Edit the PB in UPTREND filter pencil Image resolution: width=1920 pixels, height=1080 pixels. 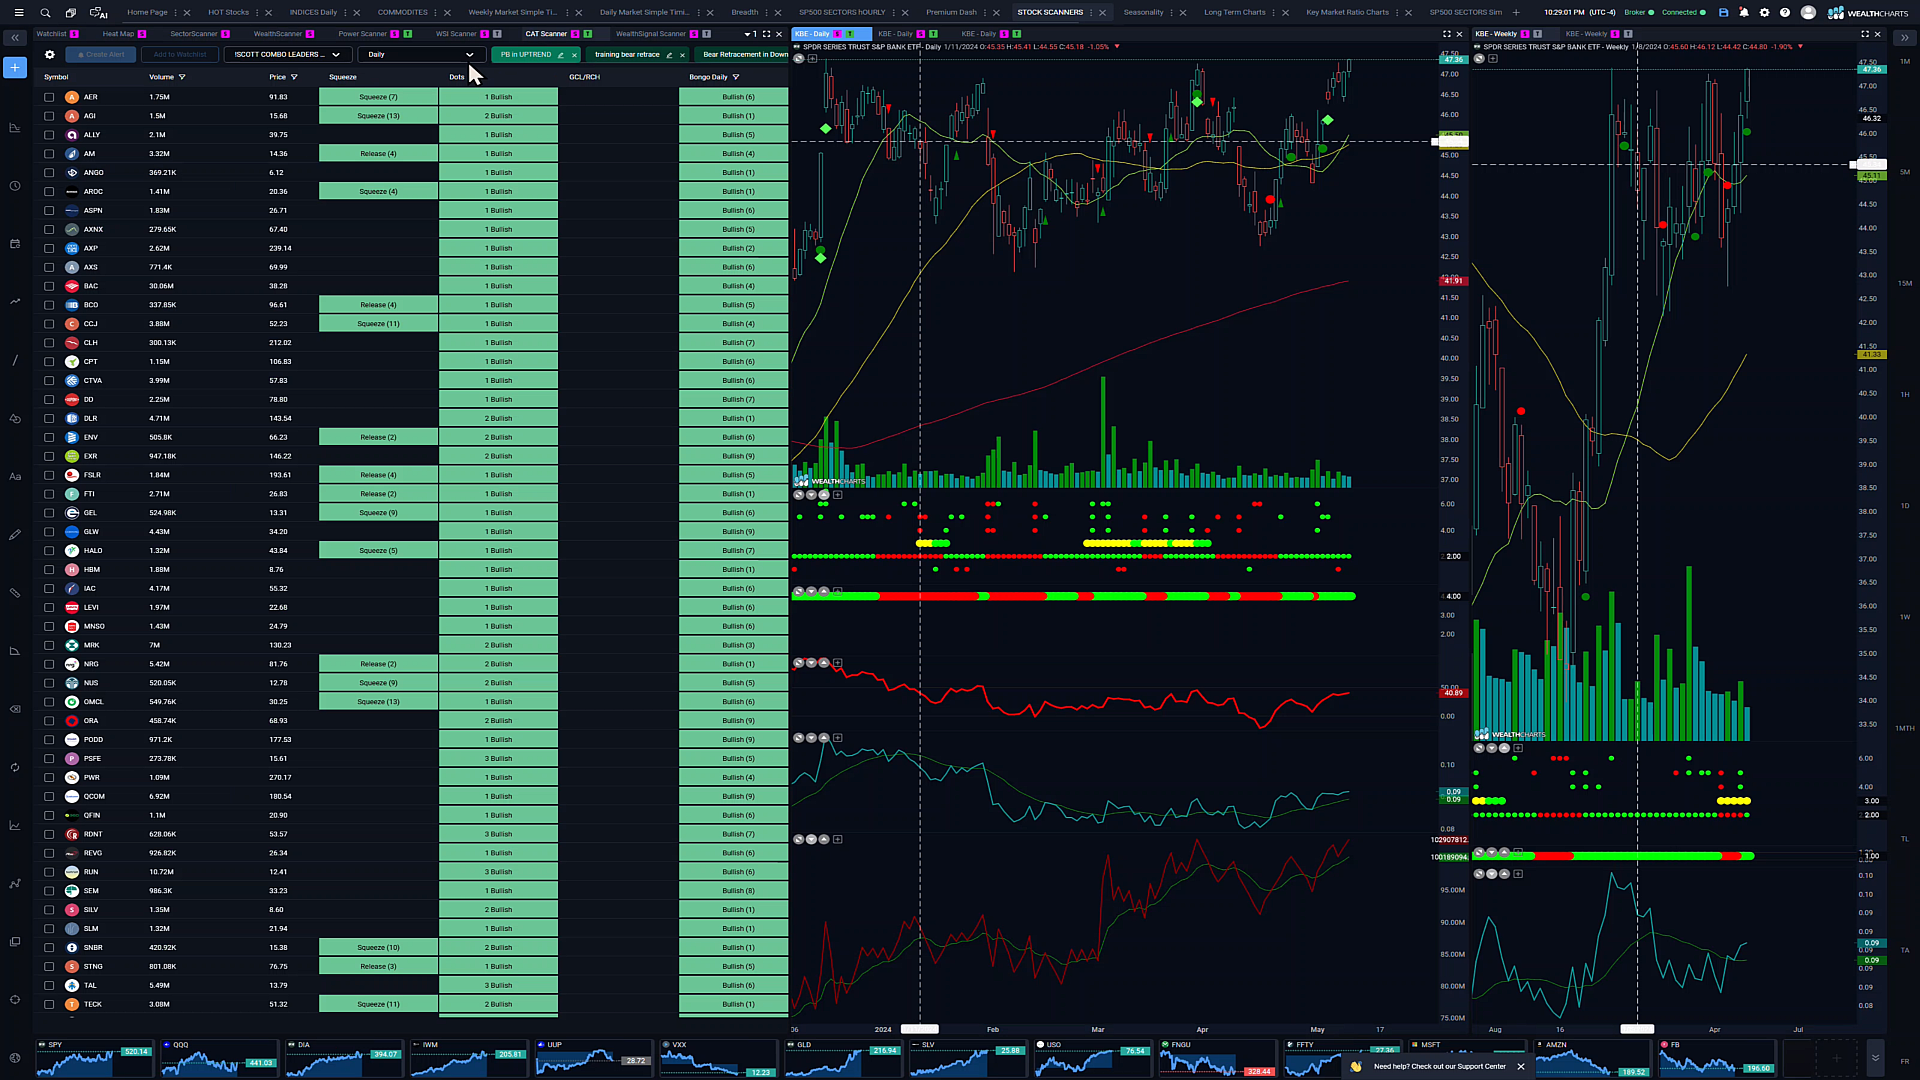pyautogui.click(x=561, y=55)
